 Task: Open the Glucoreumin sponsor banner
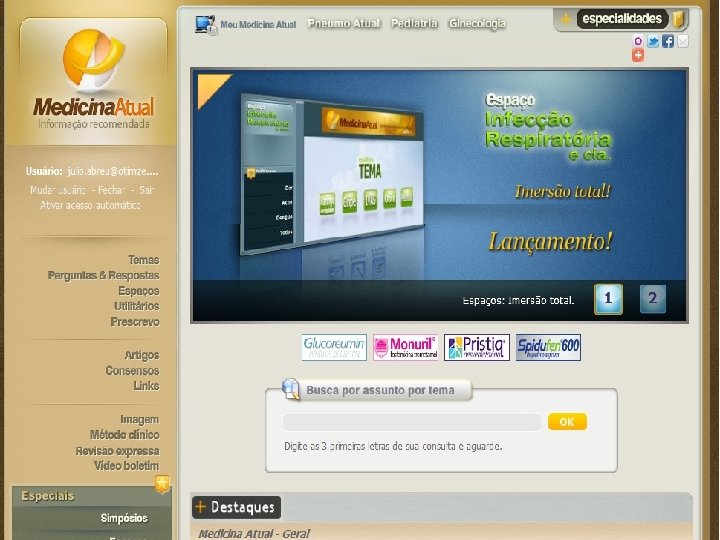pyautogui.click(x=334, y=347)
